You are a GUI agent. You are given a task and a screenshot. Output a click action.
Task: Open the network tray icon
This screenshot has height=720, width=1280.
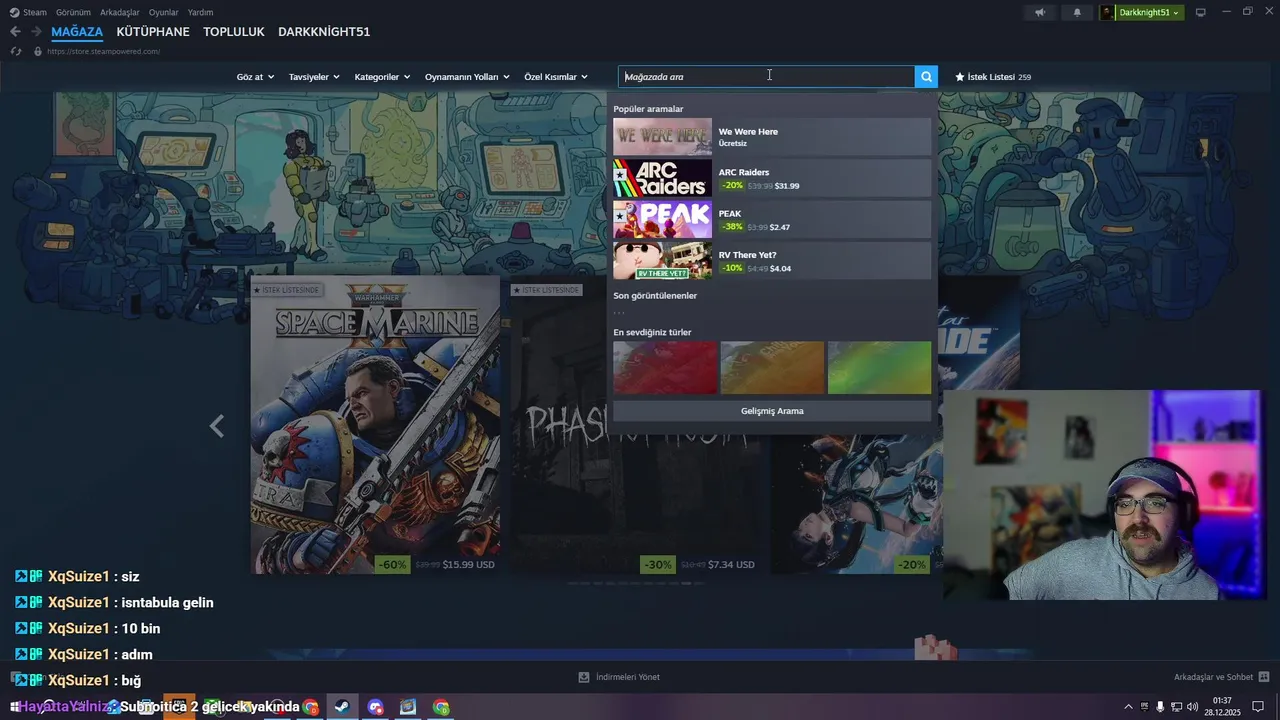pyautogui.click(x=1176, y=707)
